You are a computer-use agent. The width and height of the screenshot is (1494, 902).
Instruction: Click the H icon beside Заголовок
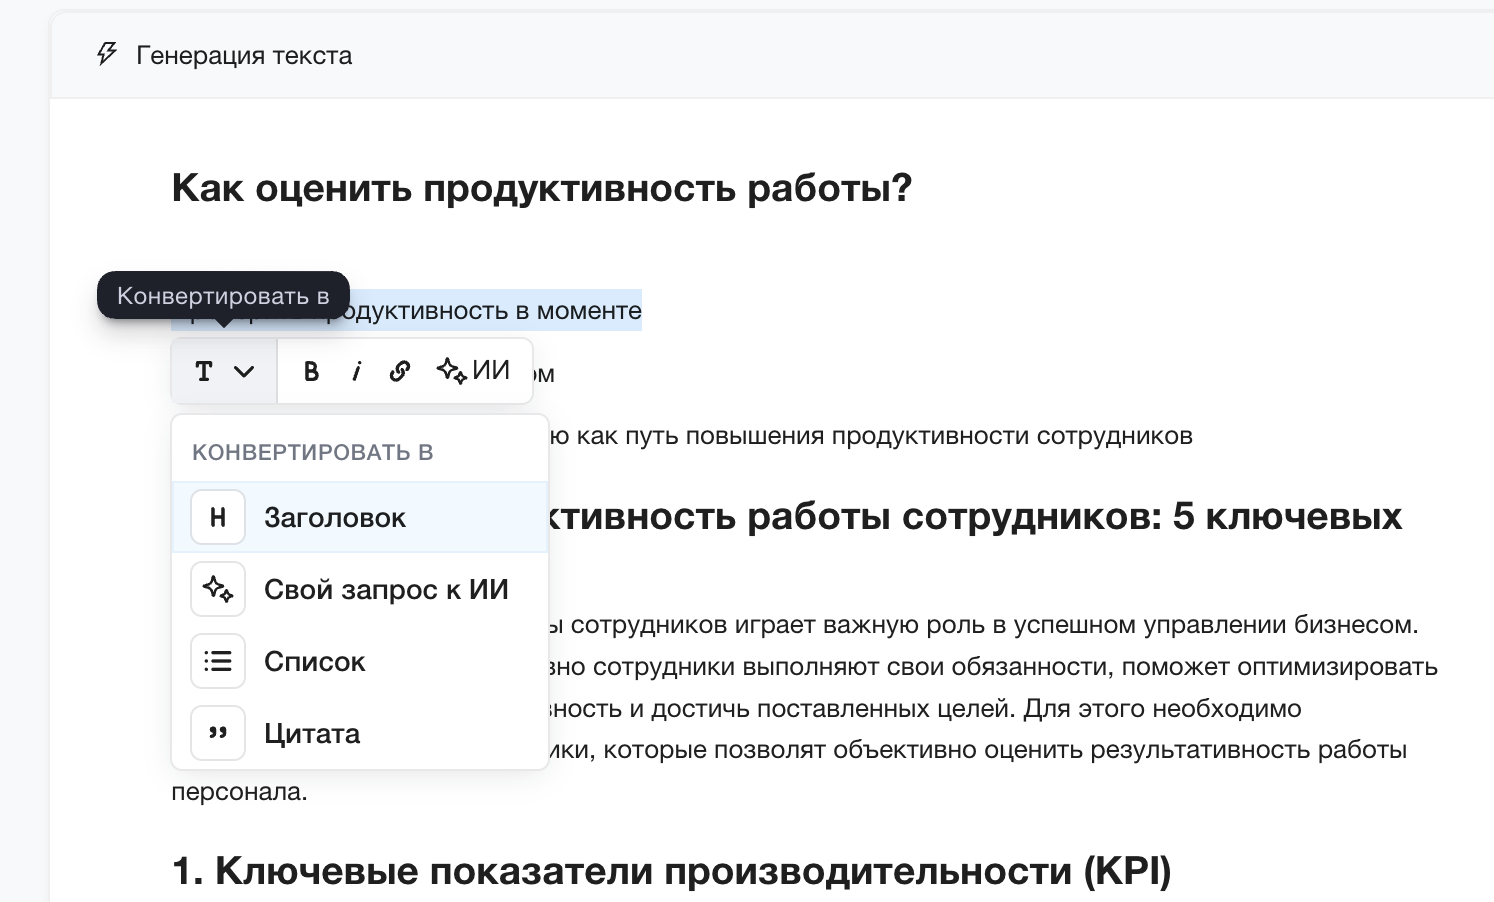pos(218,517)
